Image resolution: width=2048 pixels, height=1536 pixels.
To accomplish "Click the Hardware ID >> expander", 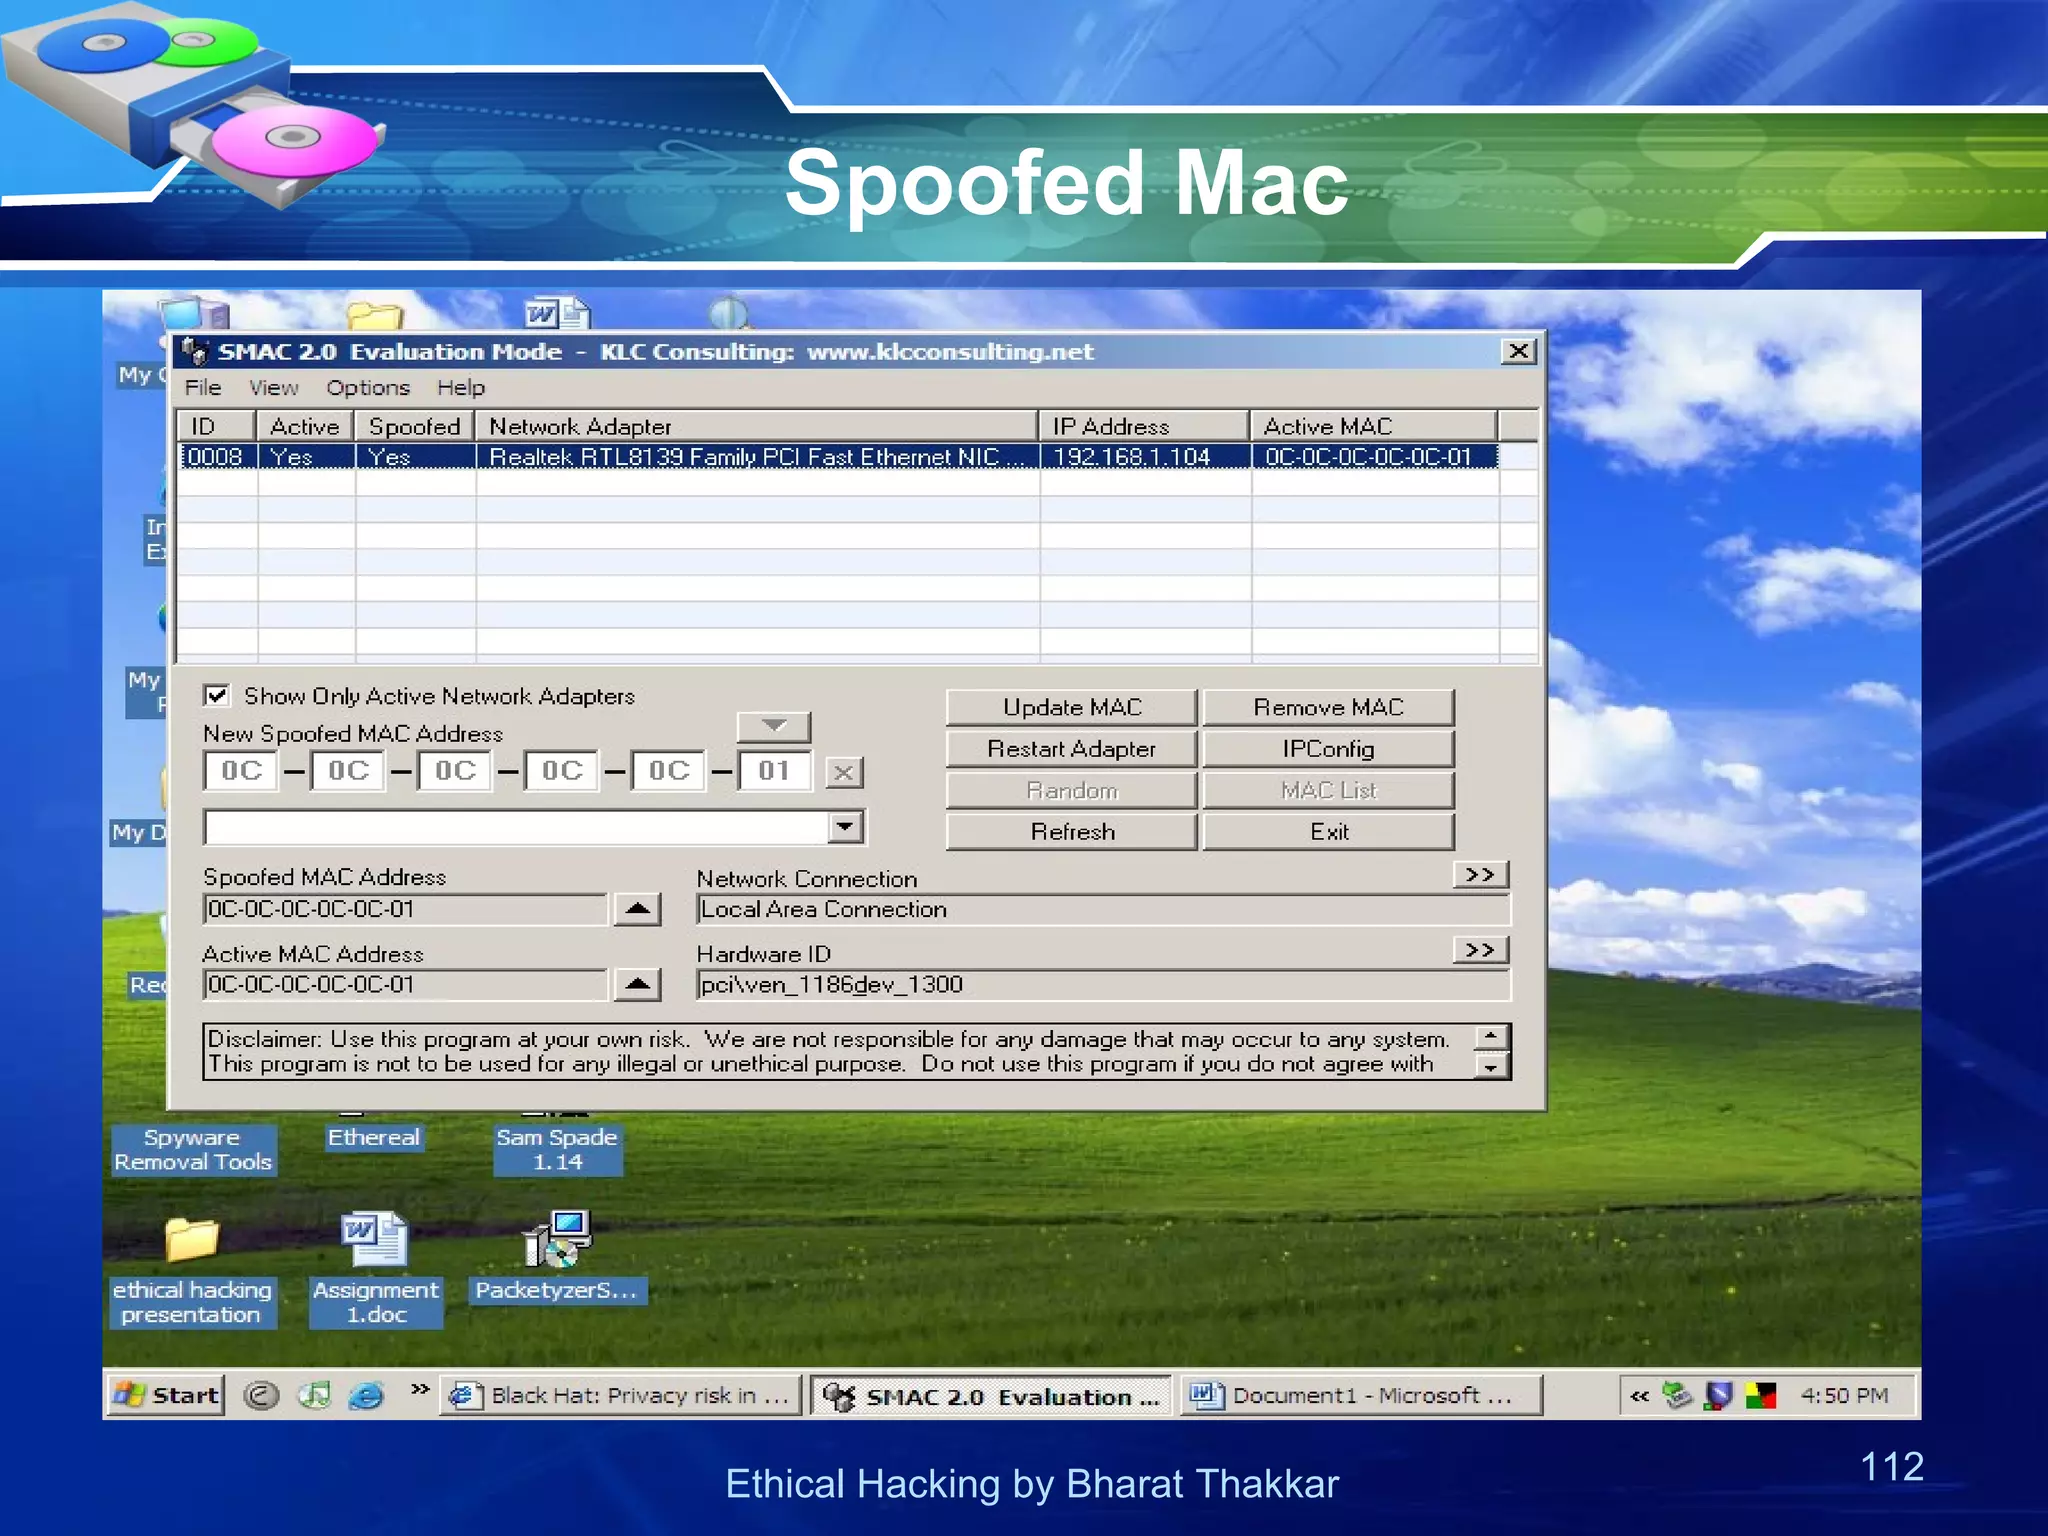I will [1480, 950].
